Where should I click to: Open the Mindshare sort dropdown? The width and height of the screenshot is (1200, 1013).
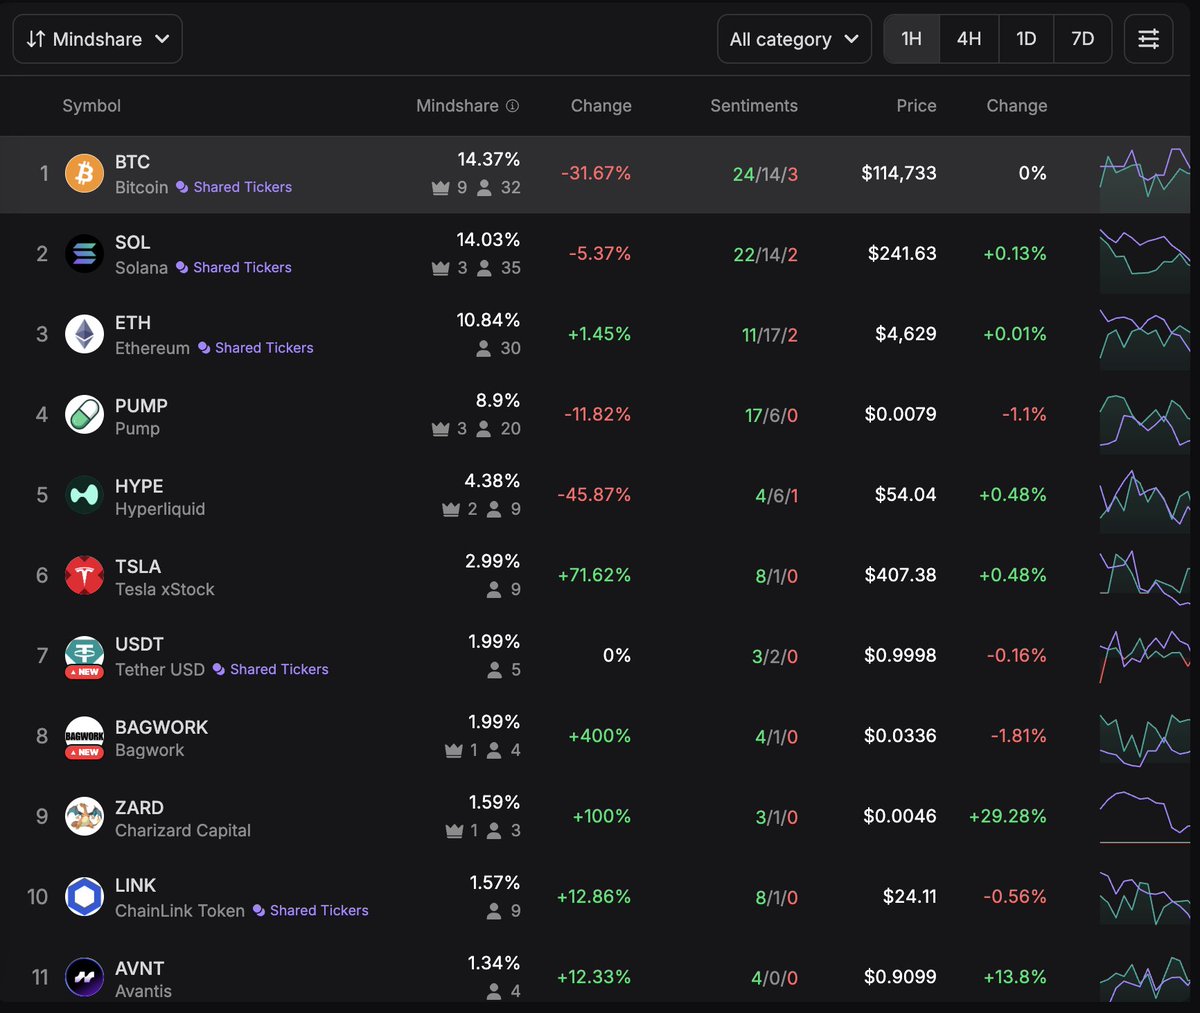(97, 39)
